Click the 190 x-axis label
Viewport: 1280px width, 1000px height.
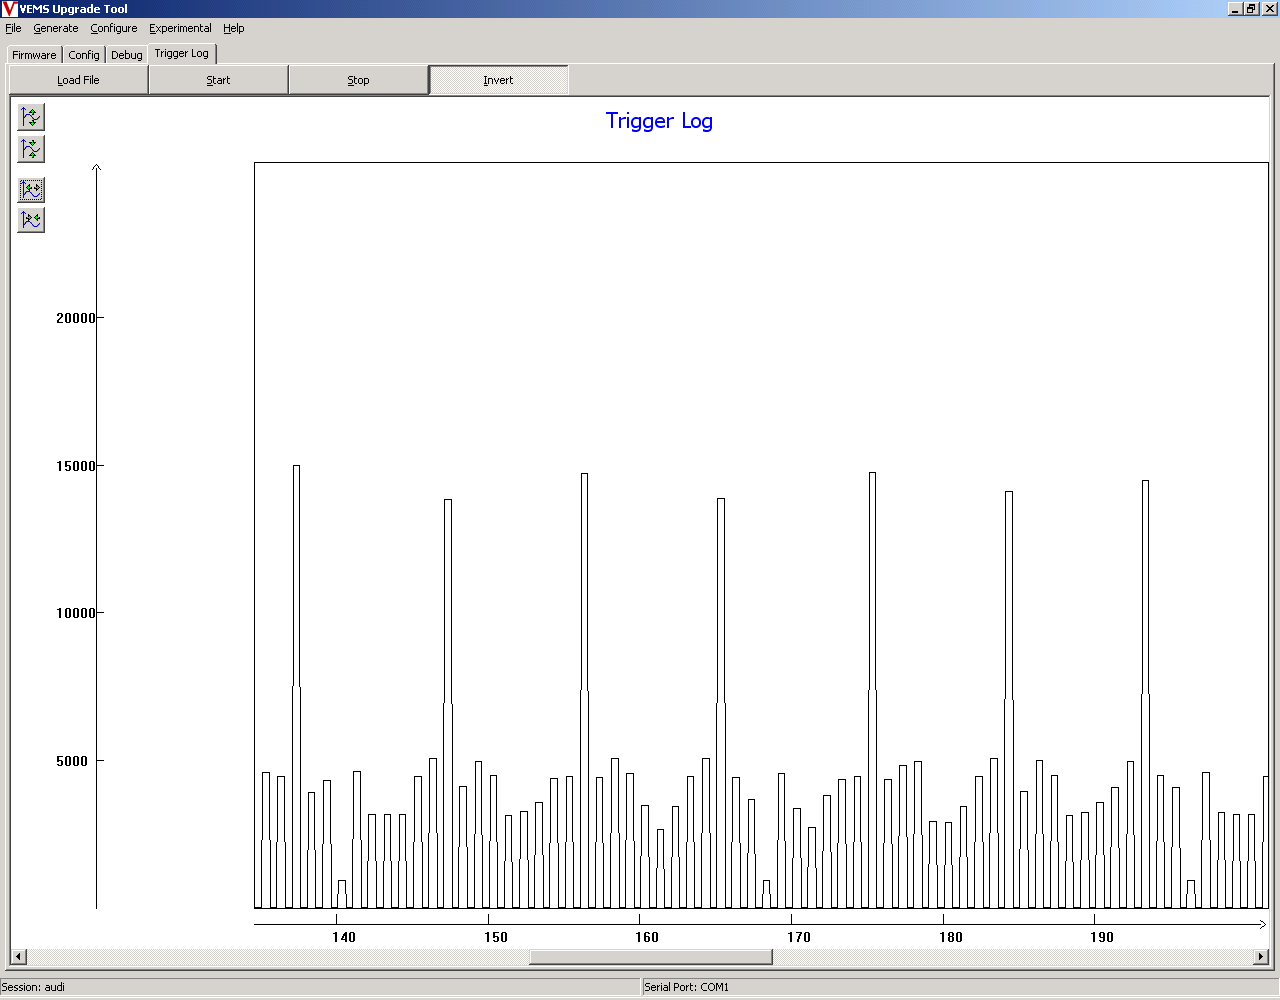click(1102, 937)
